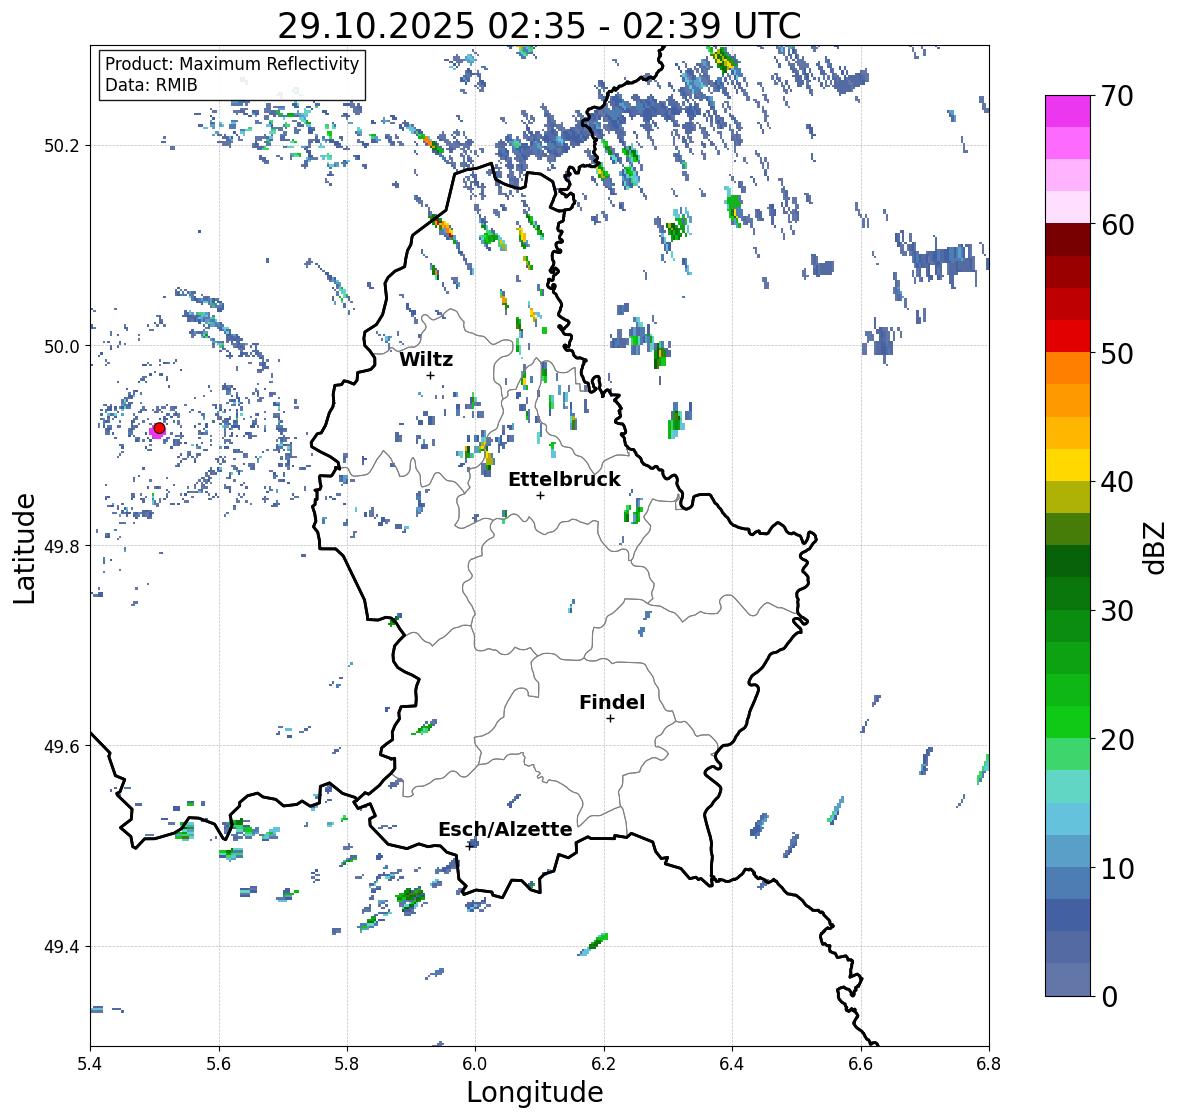The width and height of the screenshot is (1179, 1117).
Task: Click the title '29.10.2025 02:35 - 02:39 UTC'
Action: pyautogui.click(x=539, y=26)
